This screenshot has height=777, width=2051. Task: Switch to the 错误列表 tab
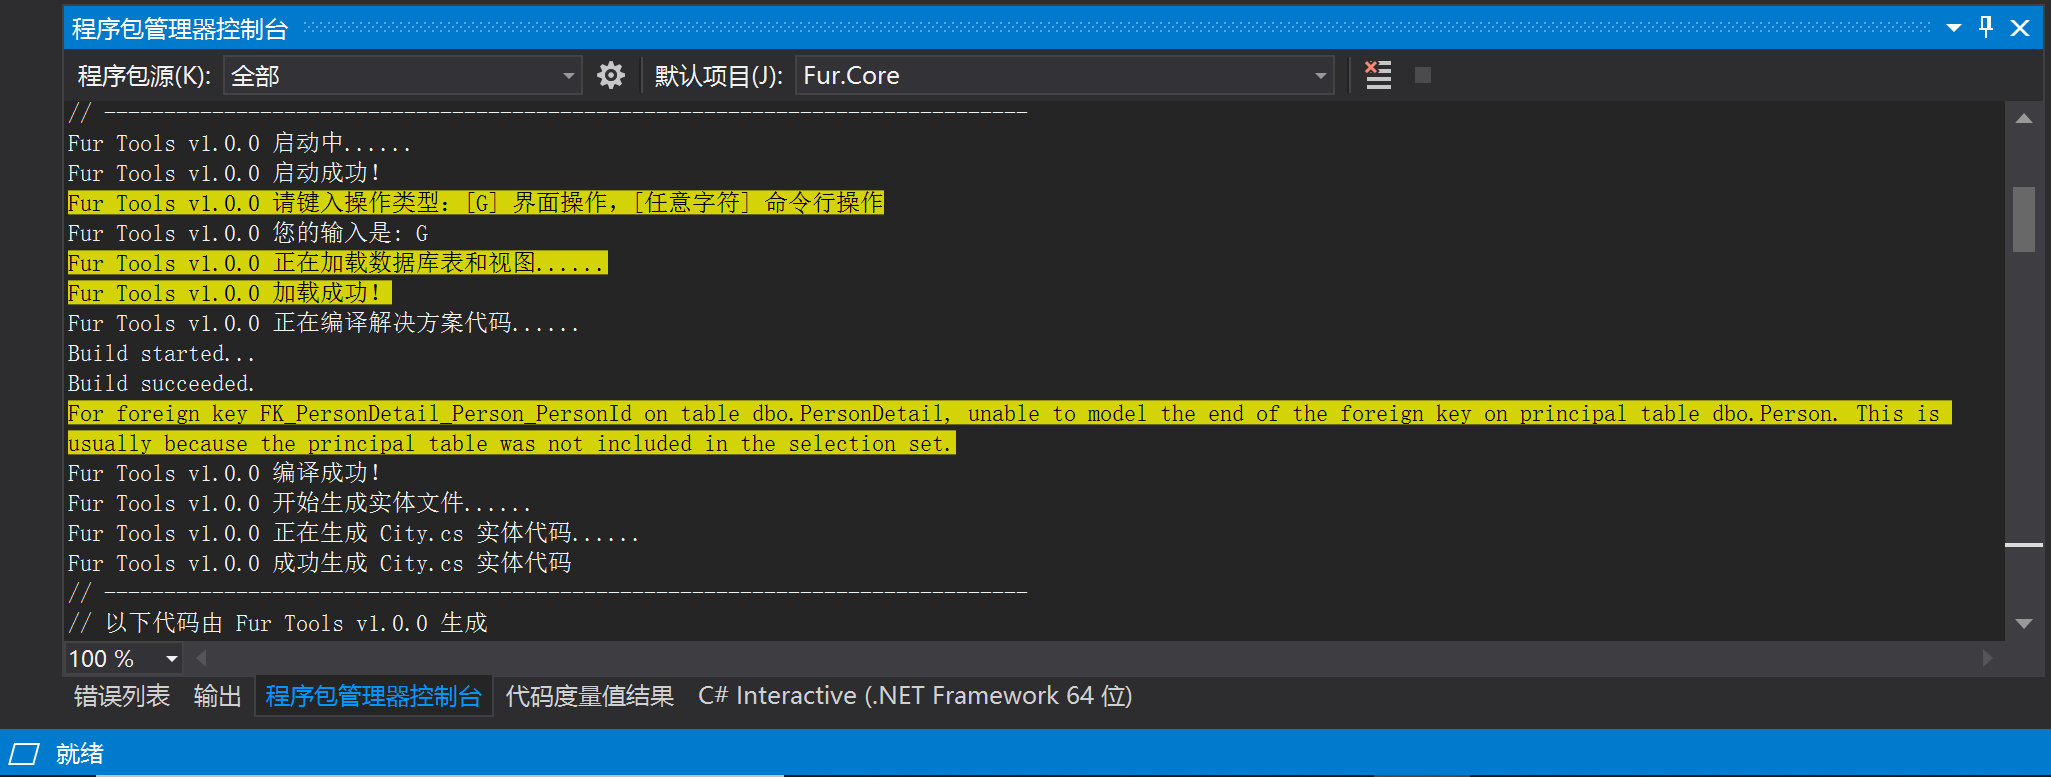[x=122, y=696]
